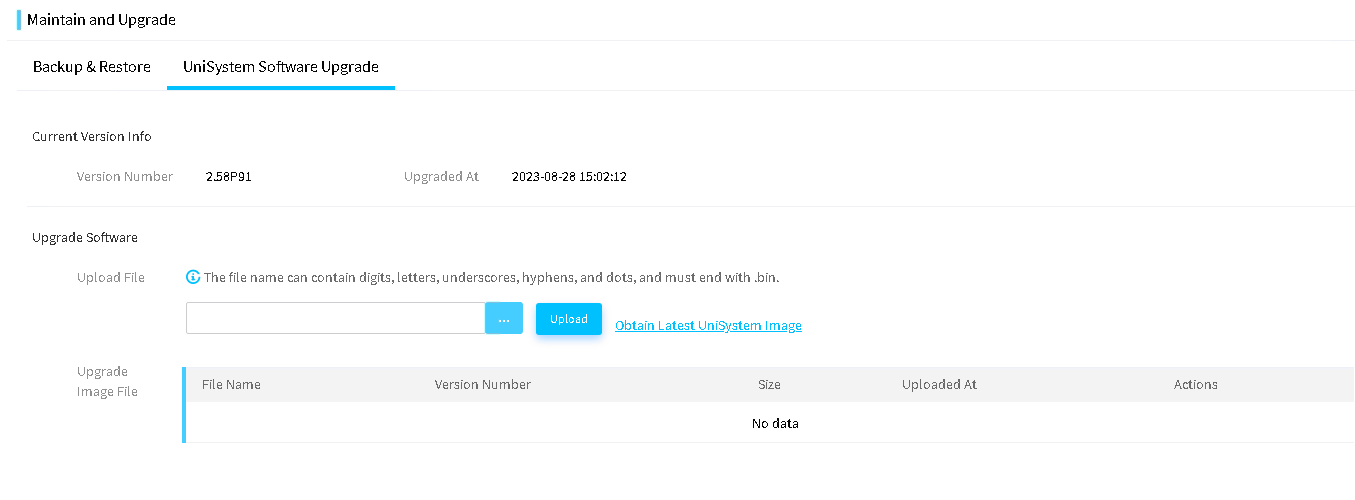The width and height of the screenshot is (1355, 500).
Task: Select the UniSystem Software Upgrade tab
Action: tap(280, 67)
